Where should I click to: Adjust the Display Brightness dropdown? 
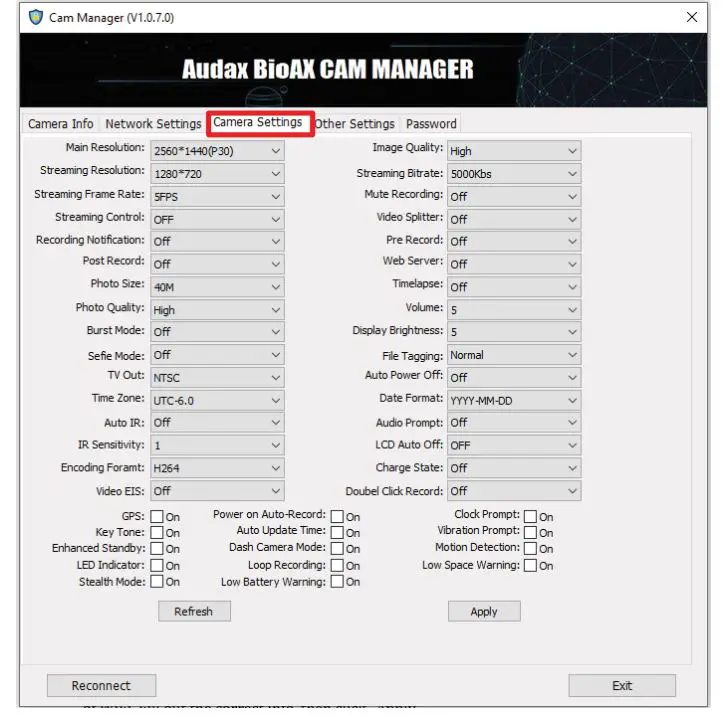[514, 332]
